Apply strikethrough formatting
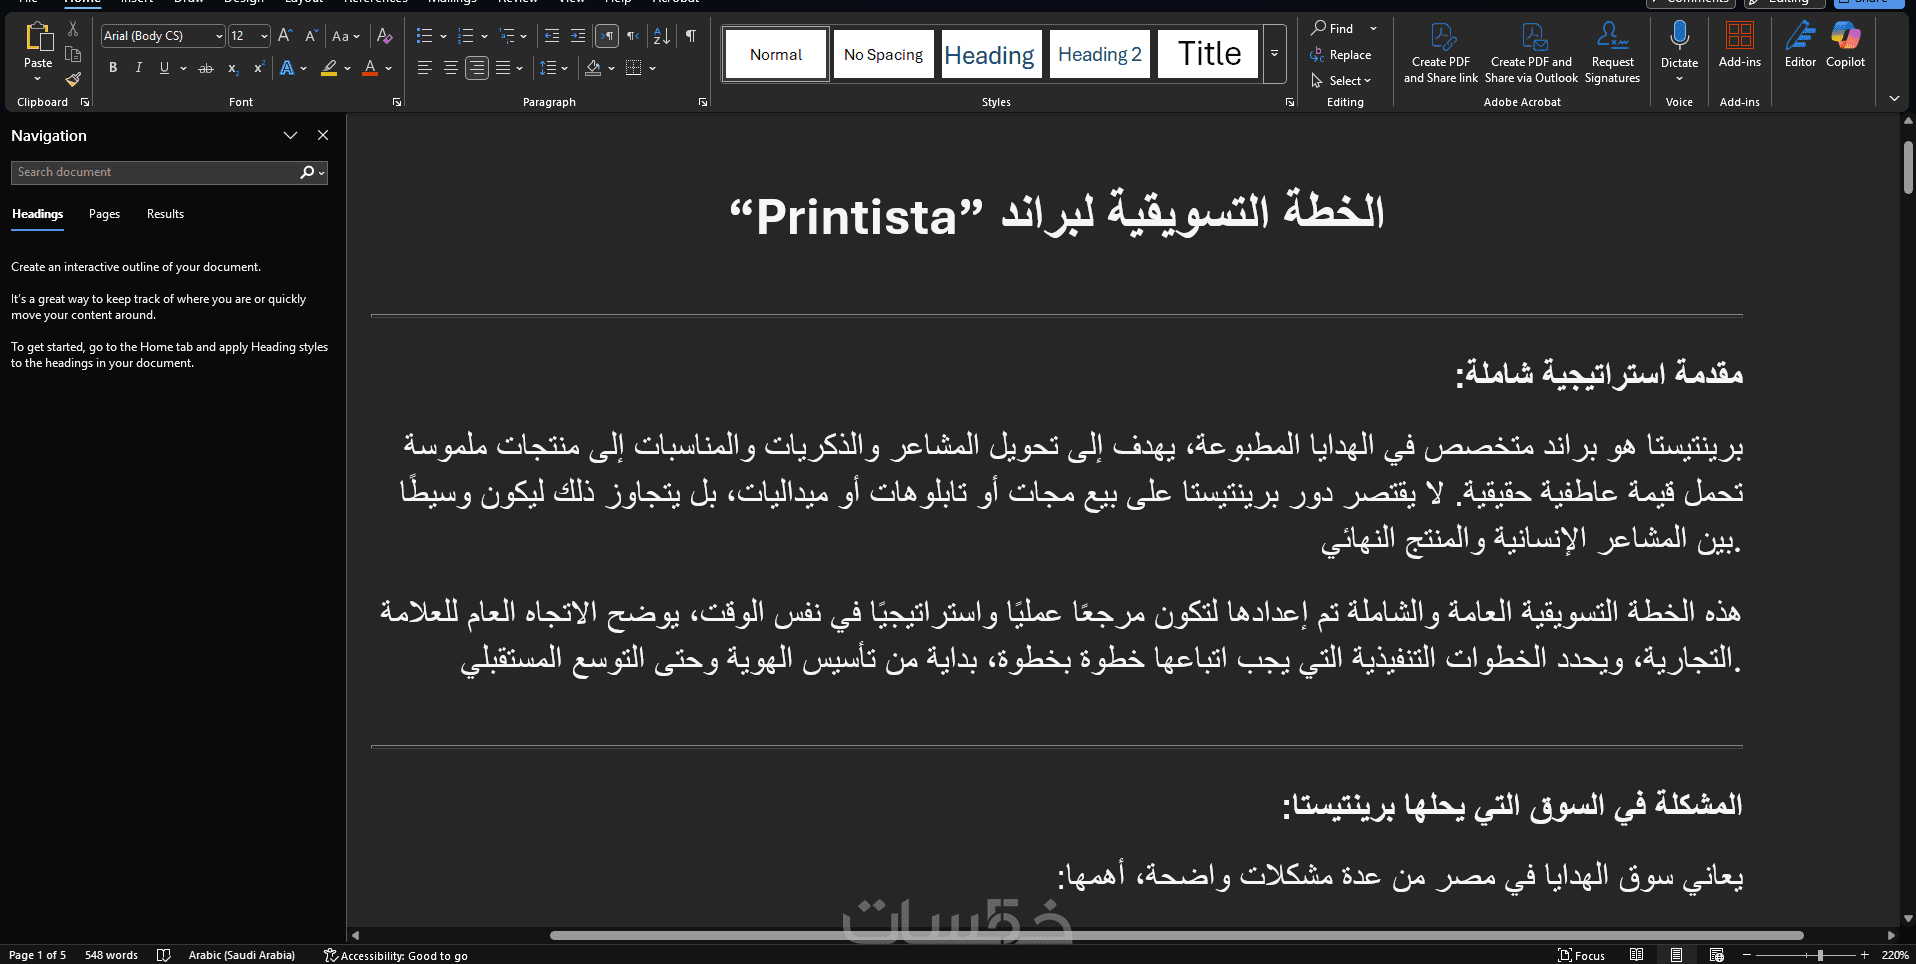The width and height of the screenshot is (1916, 964). click(206, 68)
